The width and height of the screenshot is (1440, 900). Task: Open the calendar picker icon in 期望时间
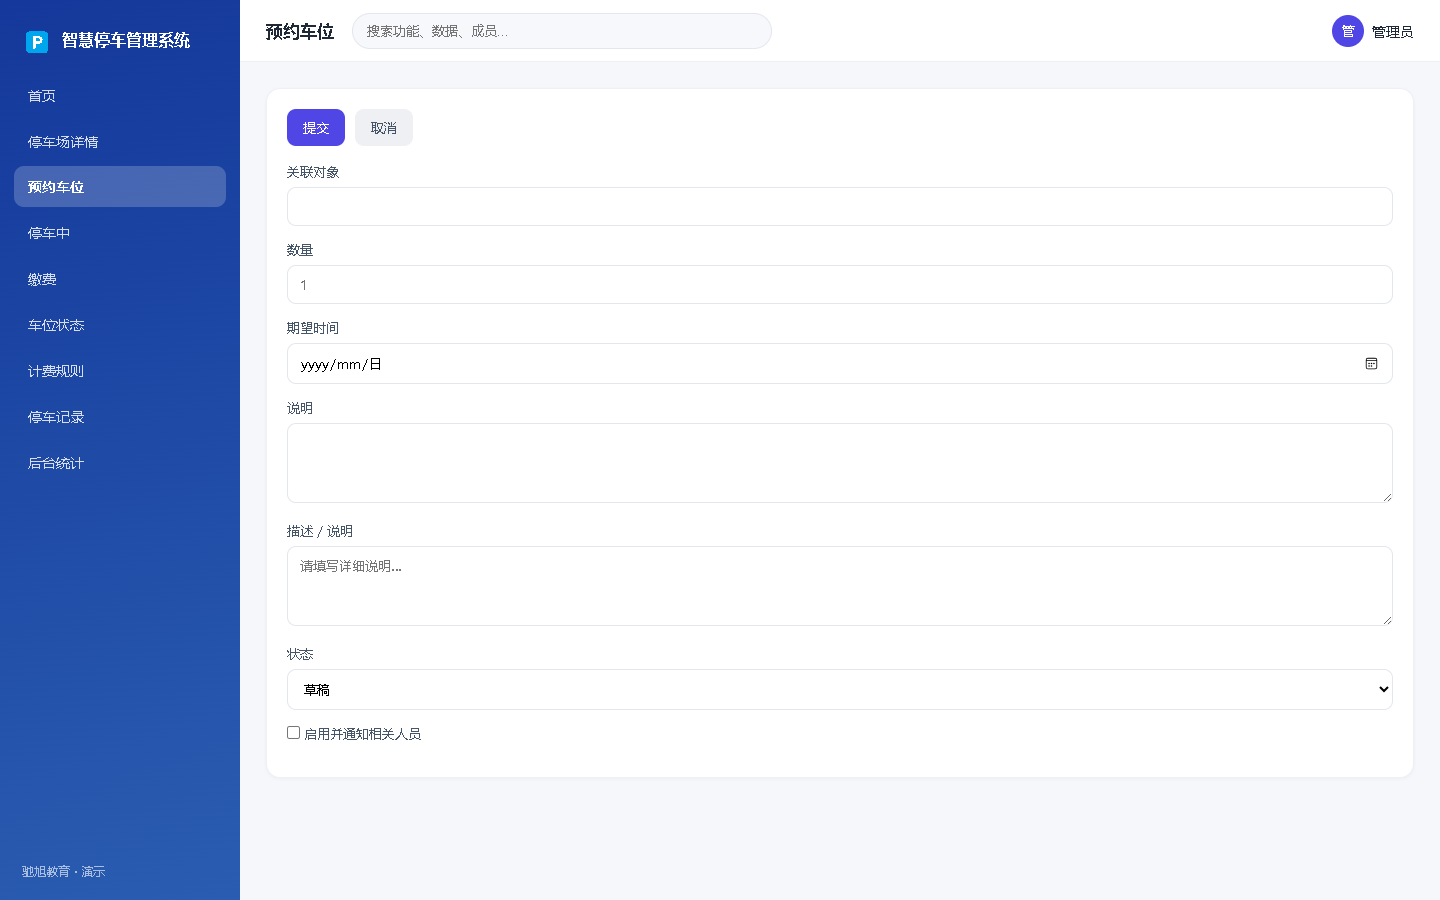tap(1371, 364)
